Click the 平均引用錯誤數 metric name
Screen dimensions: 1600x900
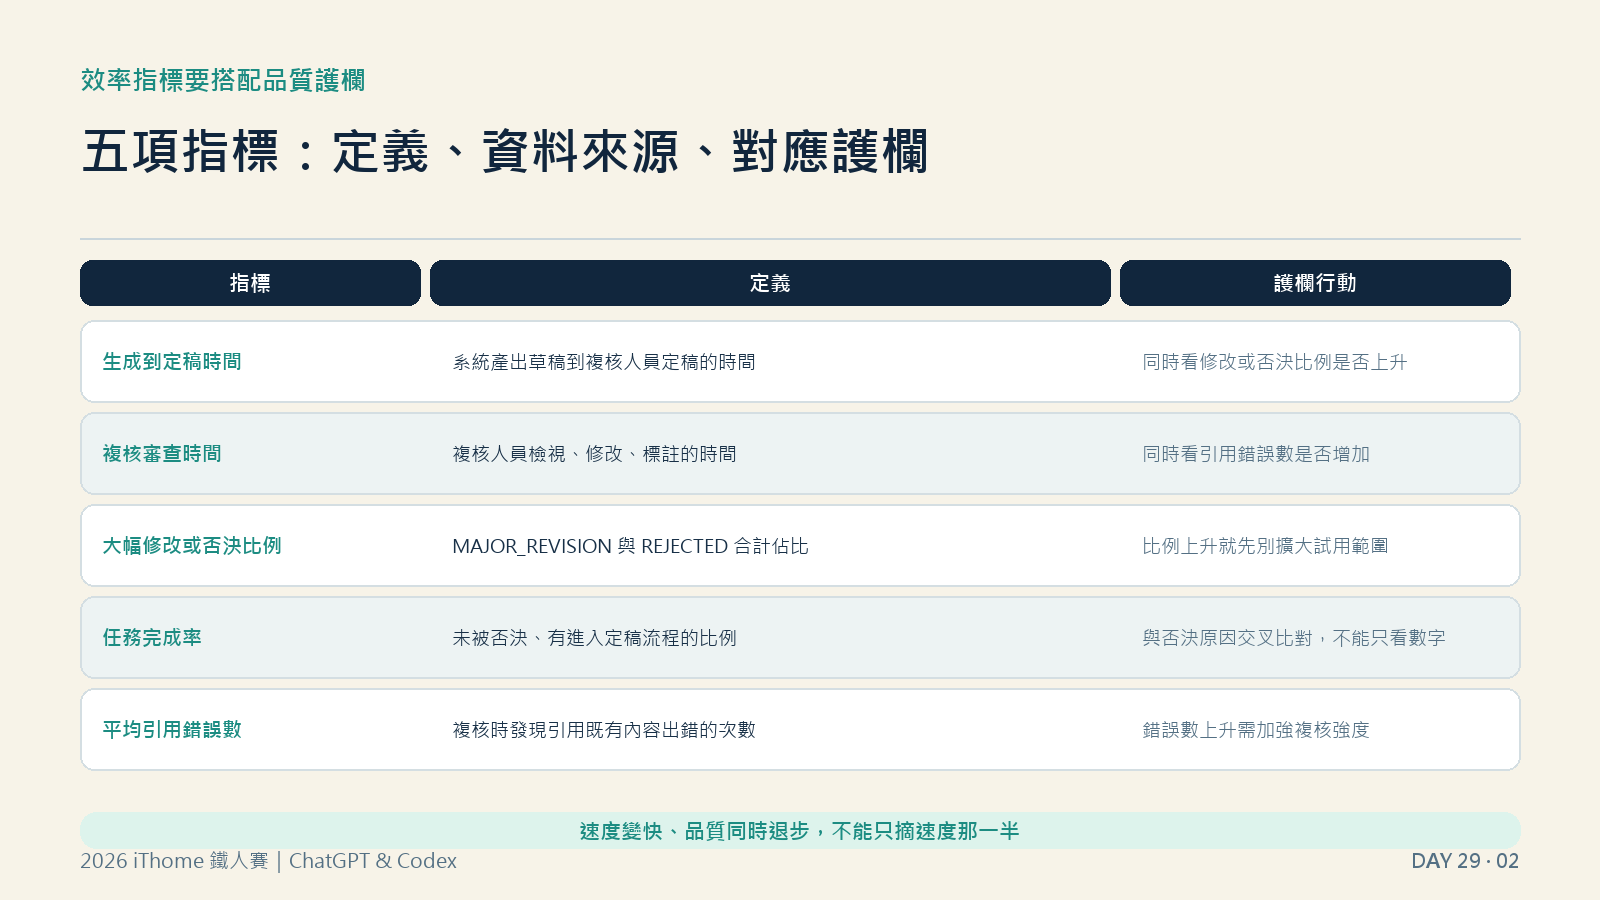point(172,730)
